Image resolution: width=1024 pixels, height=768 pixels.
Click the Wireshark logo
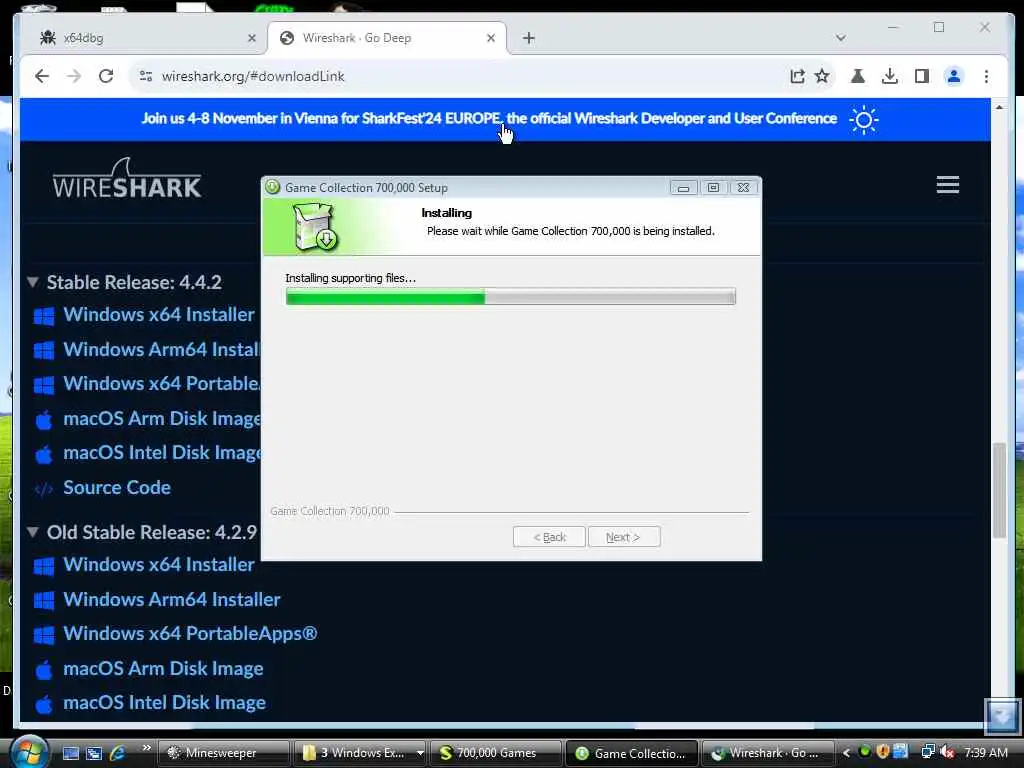pos(127,178)
